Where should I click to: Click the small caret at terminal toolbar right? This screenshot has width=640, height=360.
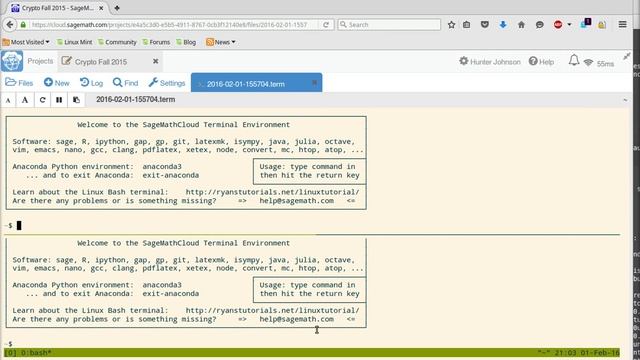coord(625,100)
